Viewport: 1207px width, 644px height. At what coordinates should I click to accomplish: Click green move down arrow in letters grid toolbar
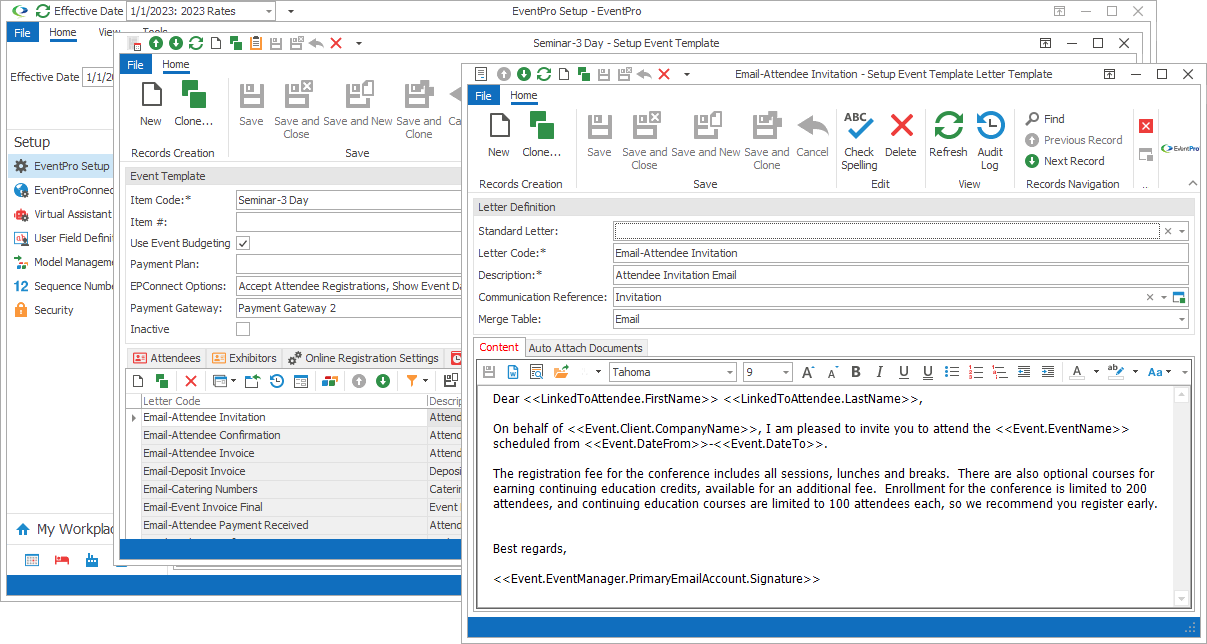383,380
